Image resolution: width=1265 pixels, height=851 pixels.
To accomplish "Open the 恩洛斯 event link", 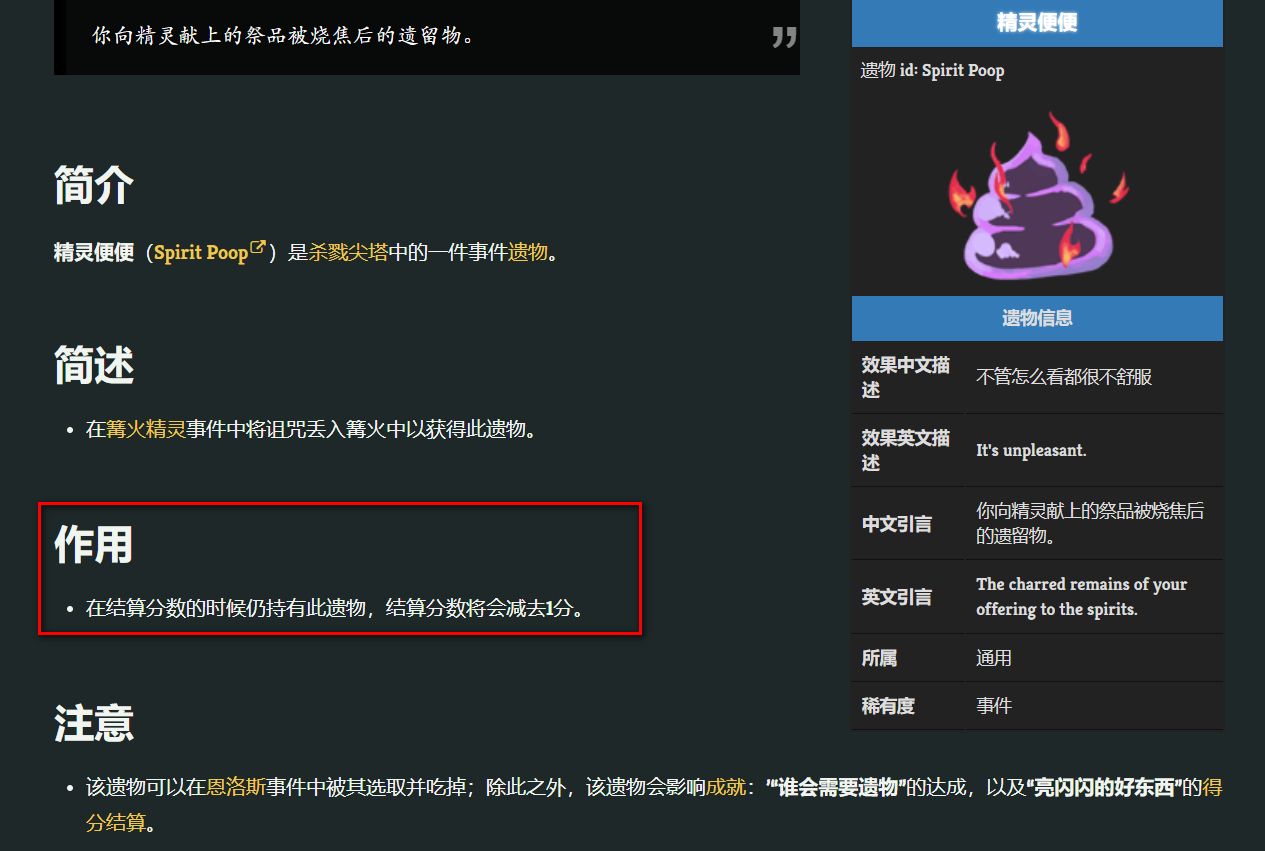I will [236, 787].
